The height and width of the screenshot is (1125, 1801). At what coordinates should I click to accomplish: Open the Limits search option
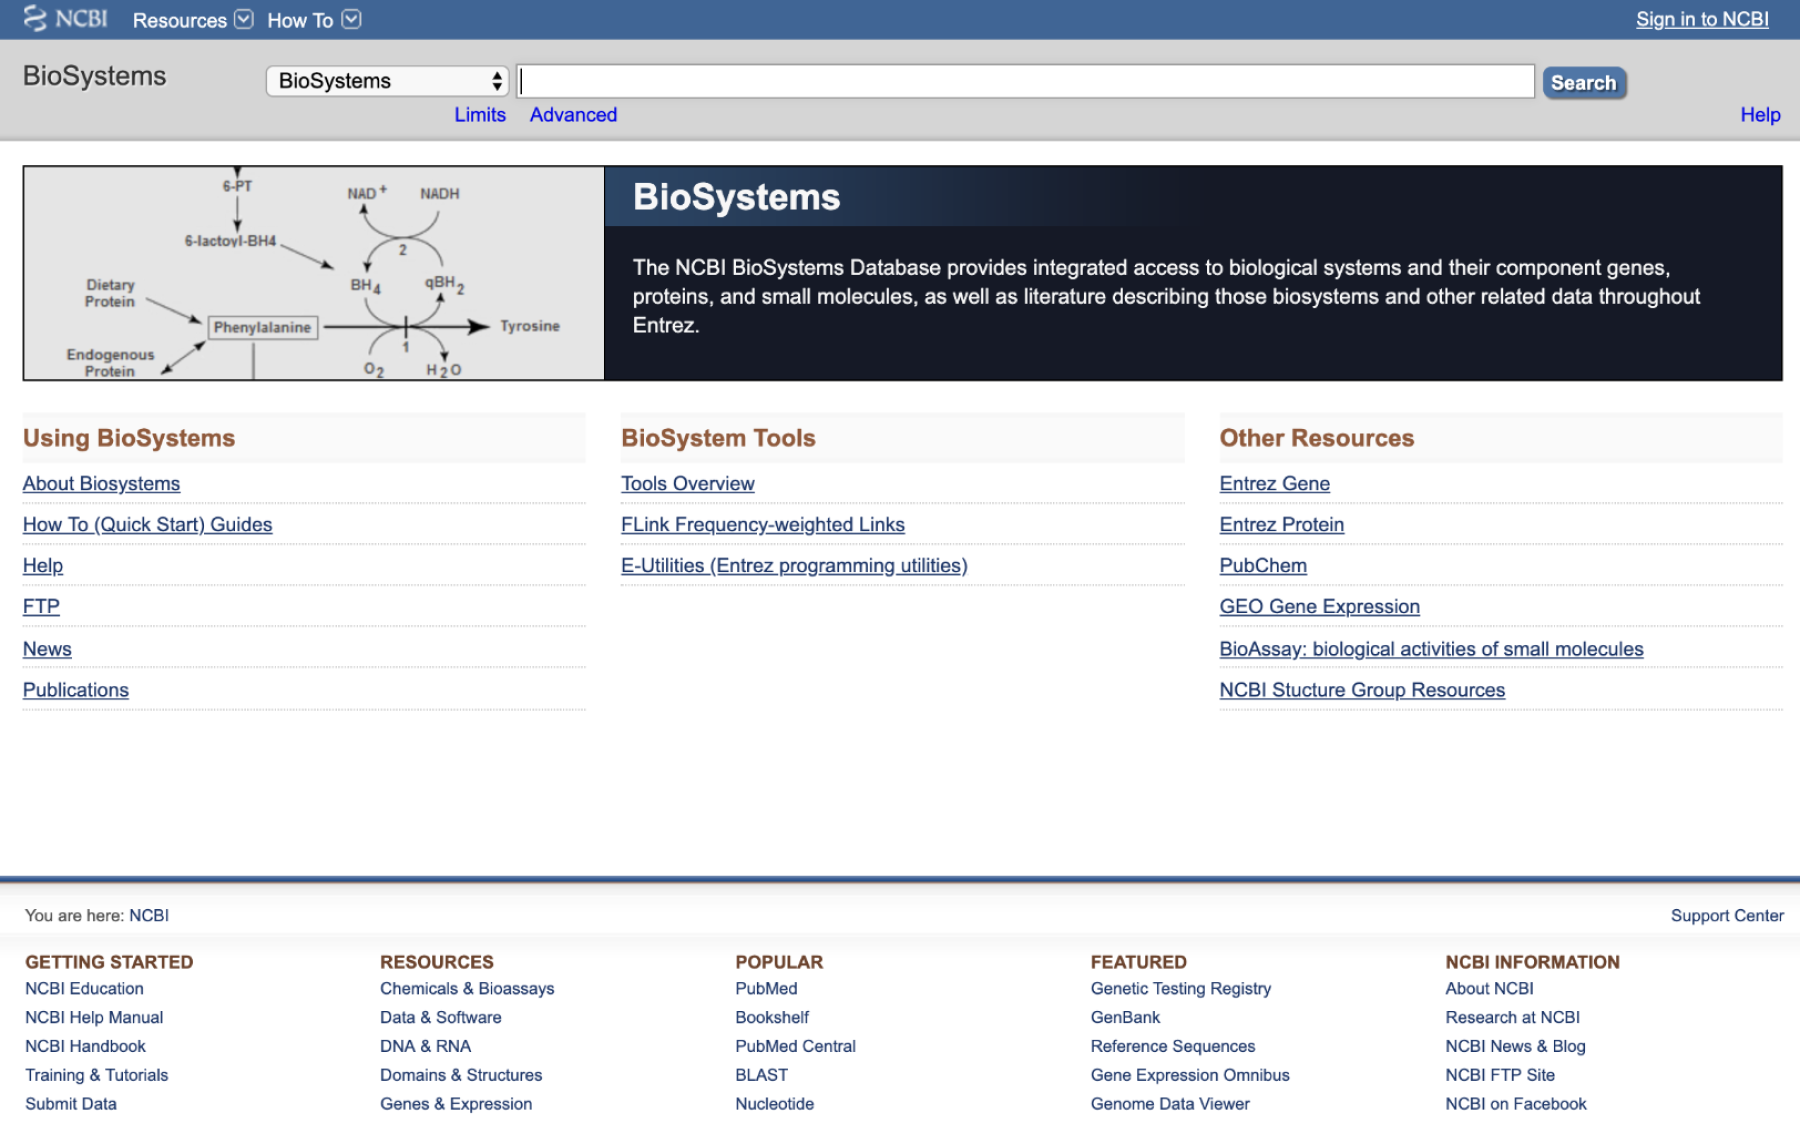coord(480,115)
